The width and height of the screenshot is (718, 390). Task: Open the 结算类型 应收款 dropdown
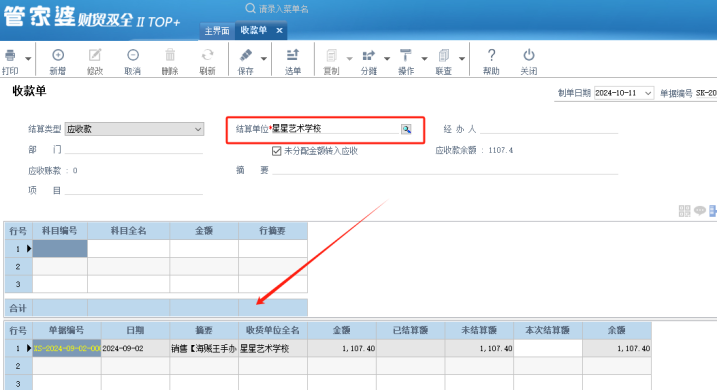point(134,129)
